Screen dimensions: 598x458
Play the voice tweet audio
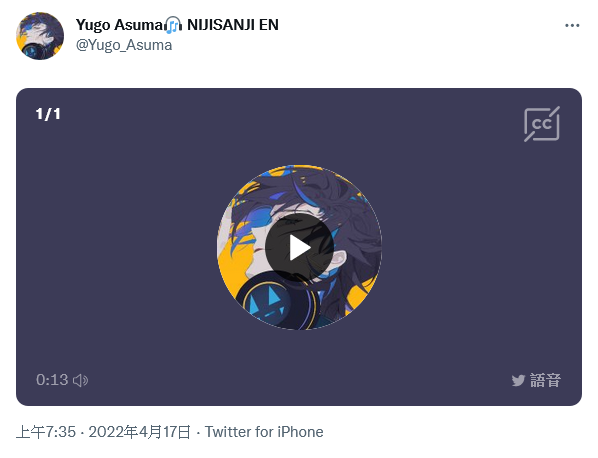pos(299,247)
